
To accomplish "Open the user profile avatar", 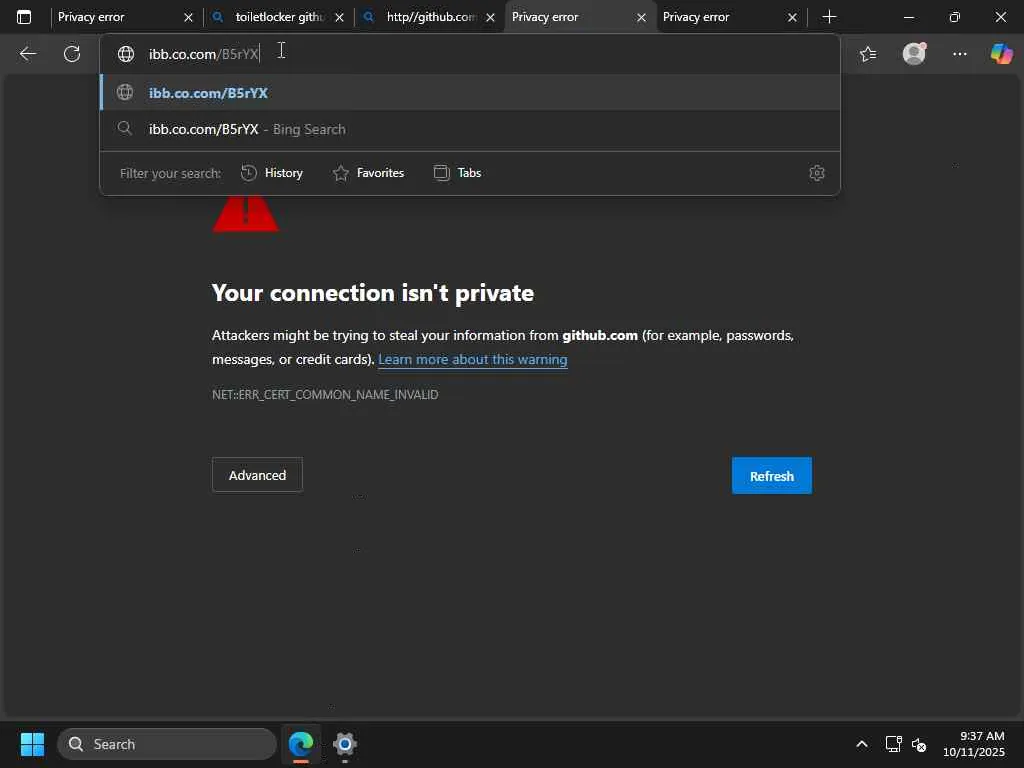I will click(x=914, y=54).
